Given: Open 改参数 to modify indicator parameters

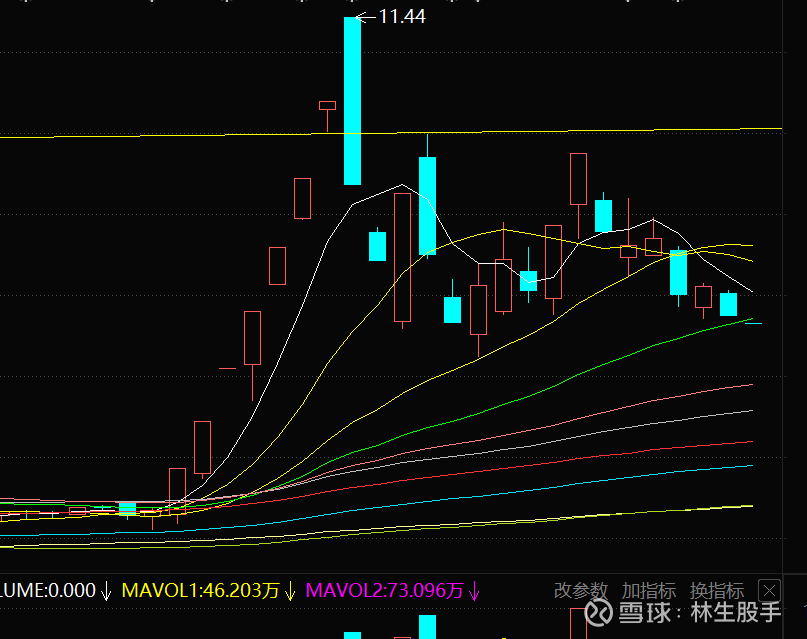Looking at the screenshot, I should (581, 591).
